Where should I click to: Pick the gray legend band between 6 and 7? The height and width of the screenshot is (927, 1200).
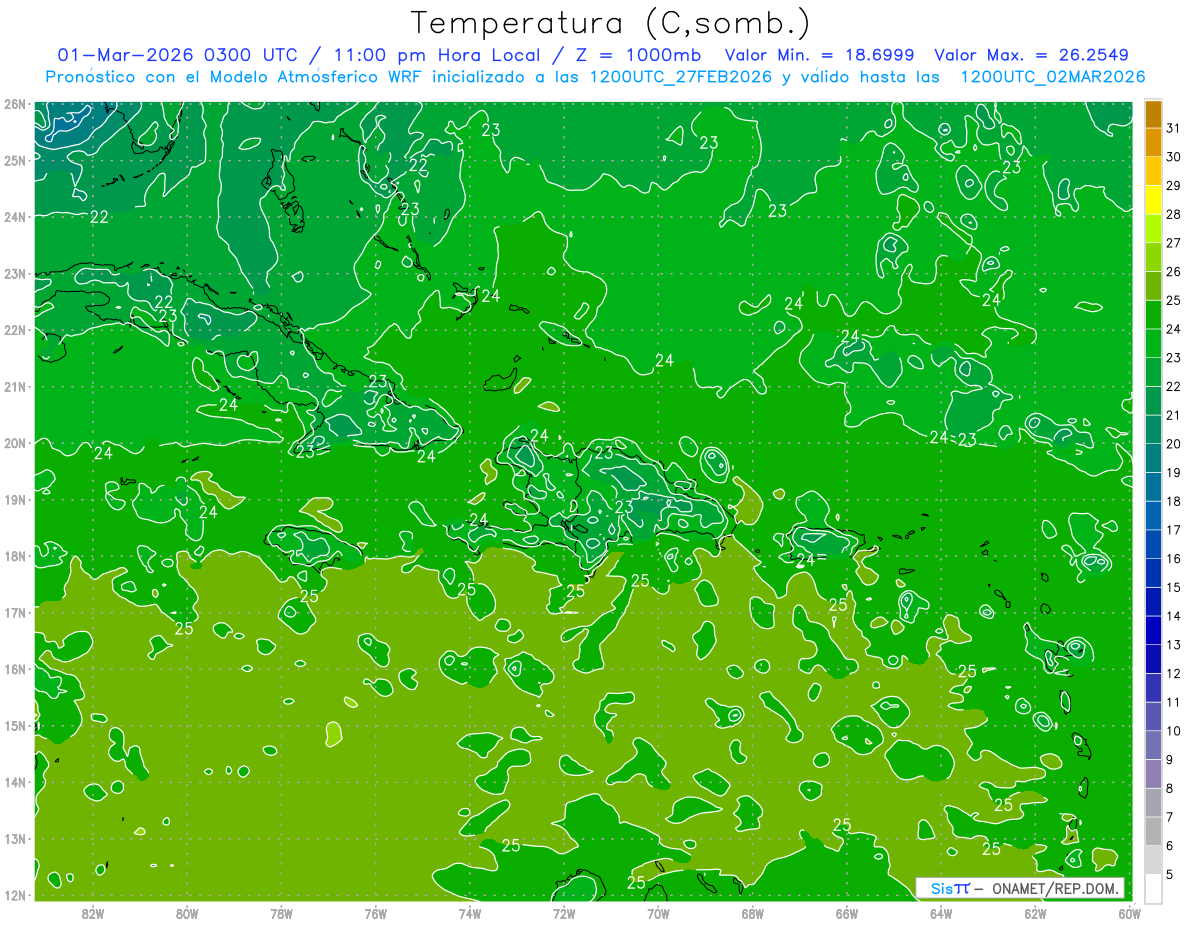[x=1153, y=831]
